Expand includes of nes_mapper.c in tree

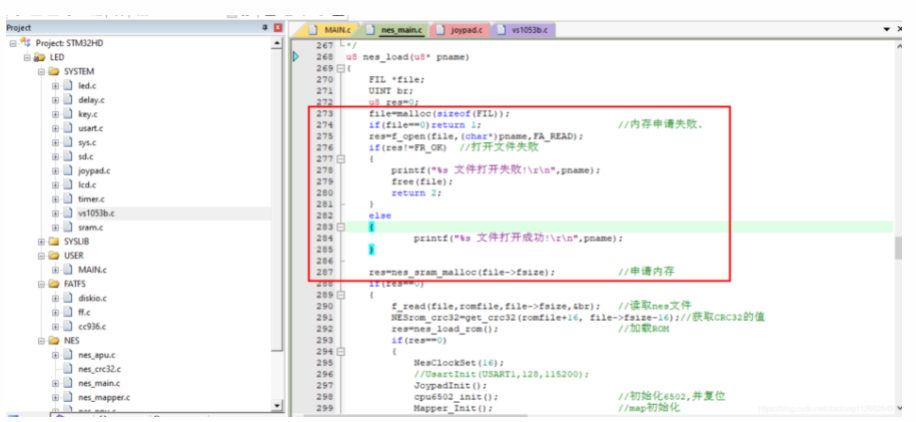tap(55, 397)
